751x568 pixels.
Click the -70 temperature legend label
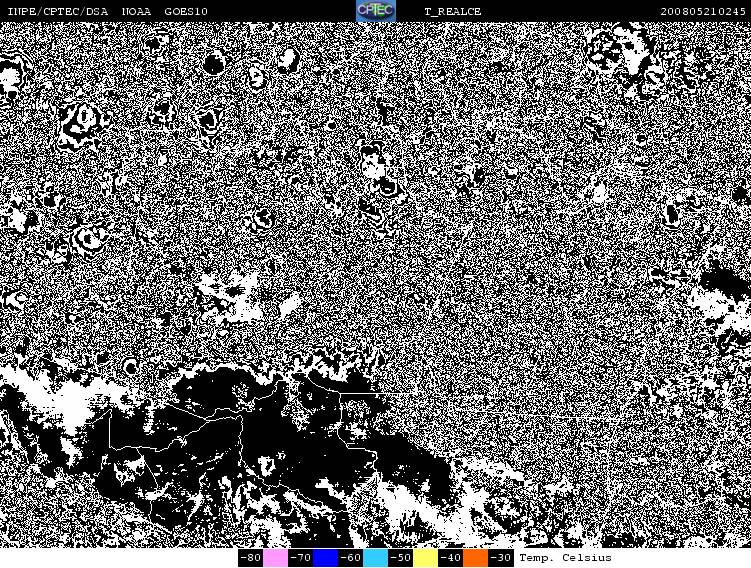(x=300, y=558)
